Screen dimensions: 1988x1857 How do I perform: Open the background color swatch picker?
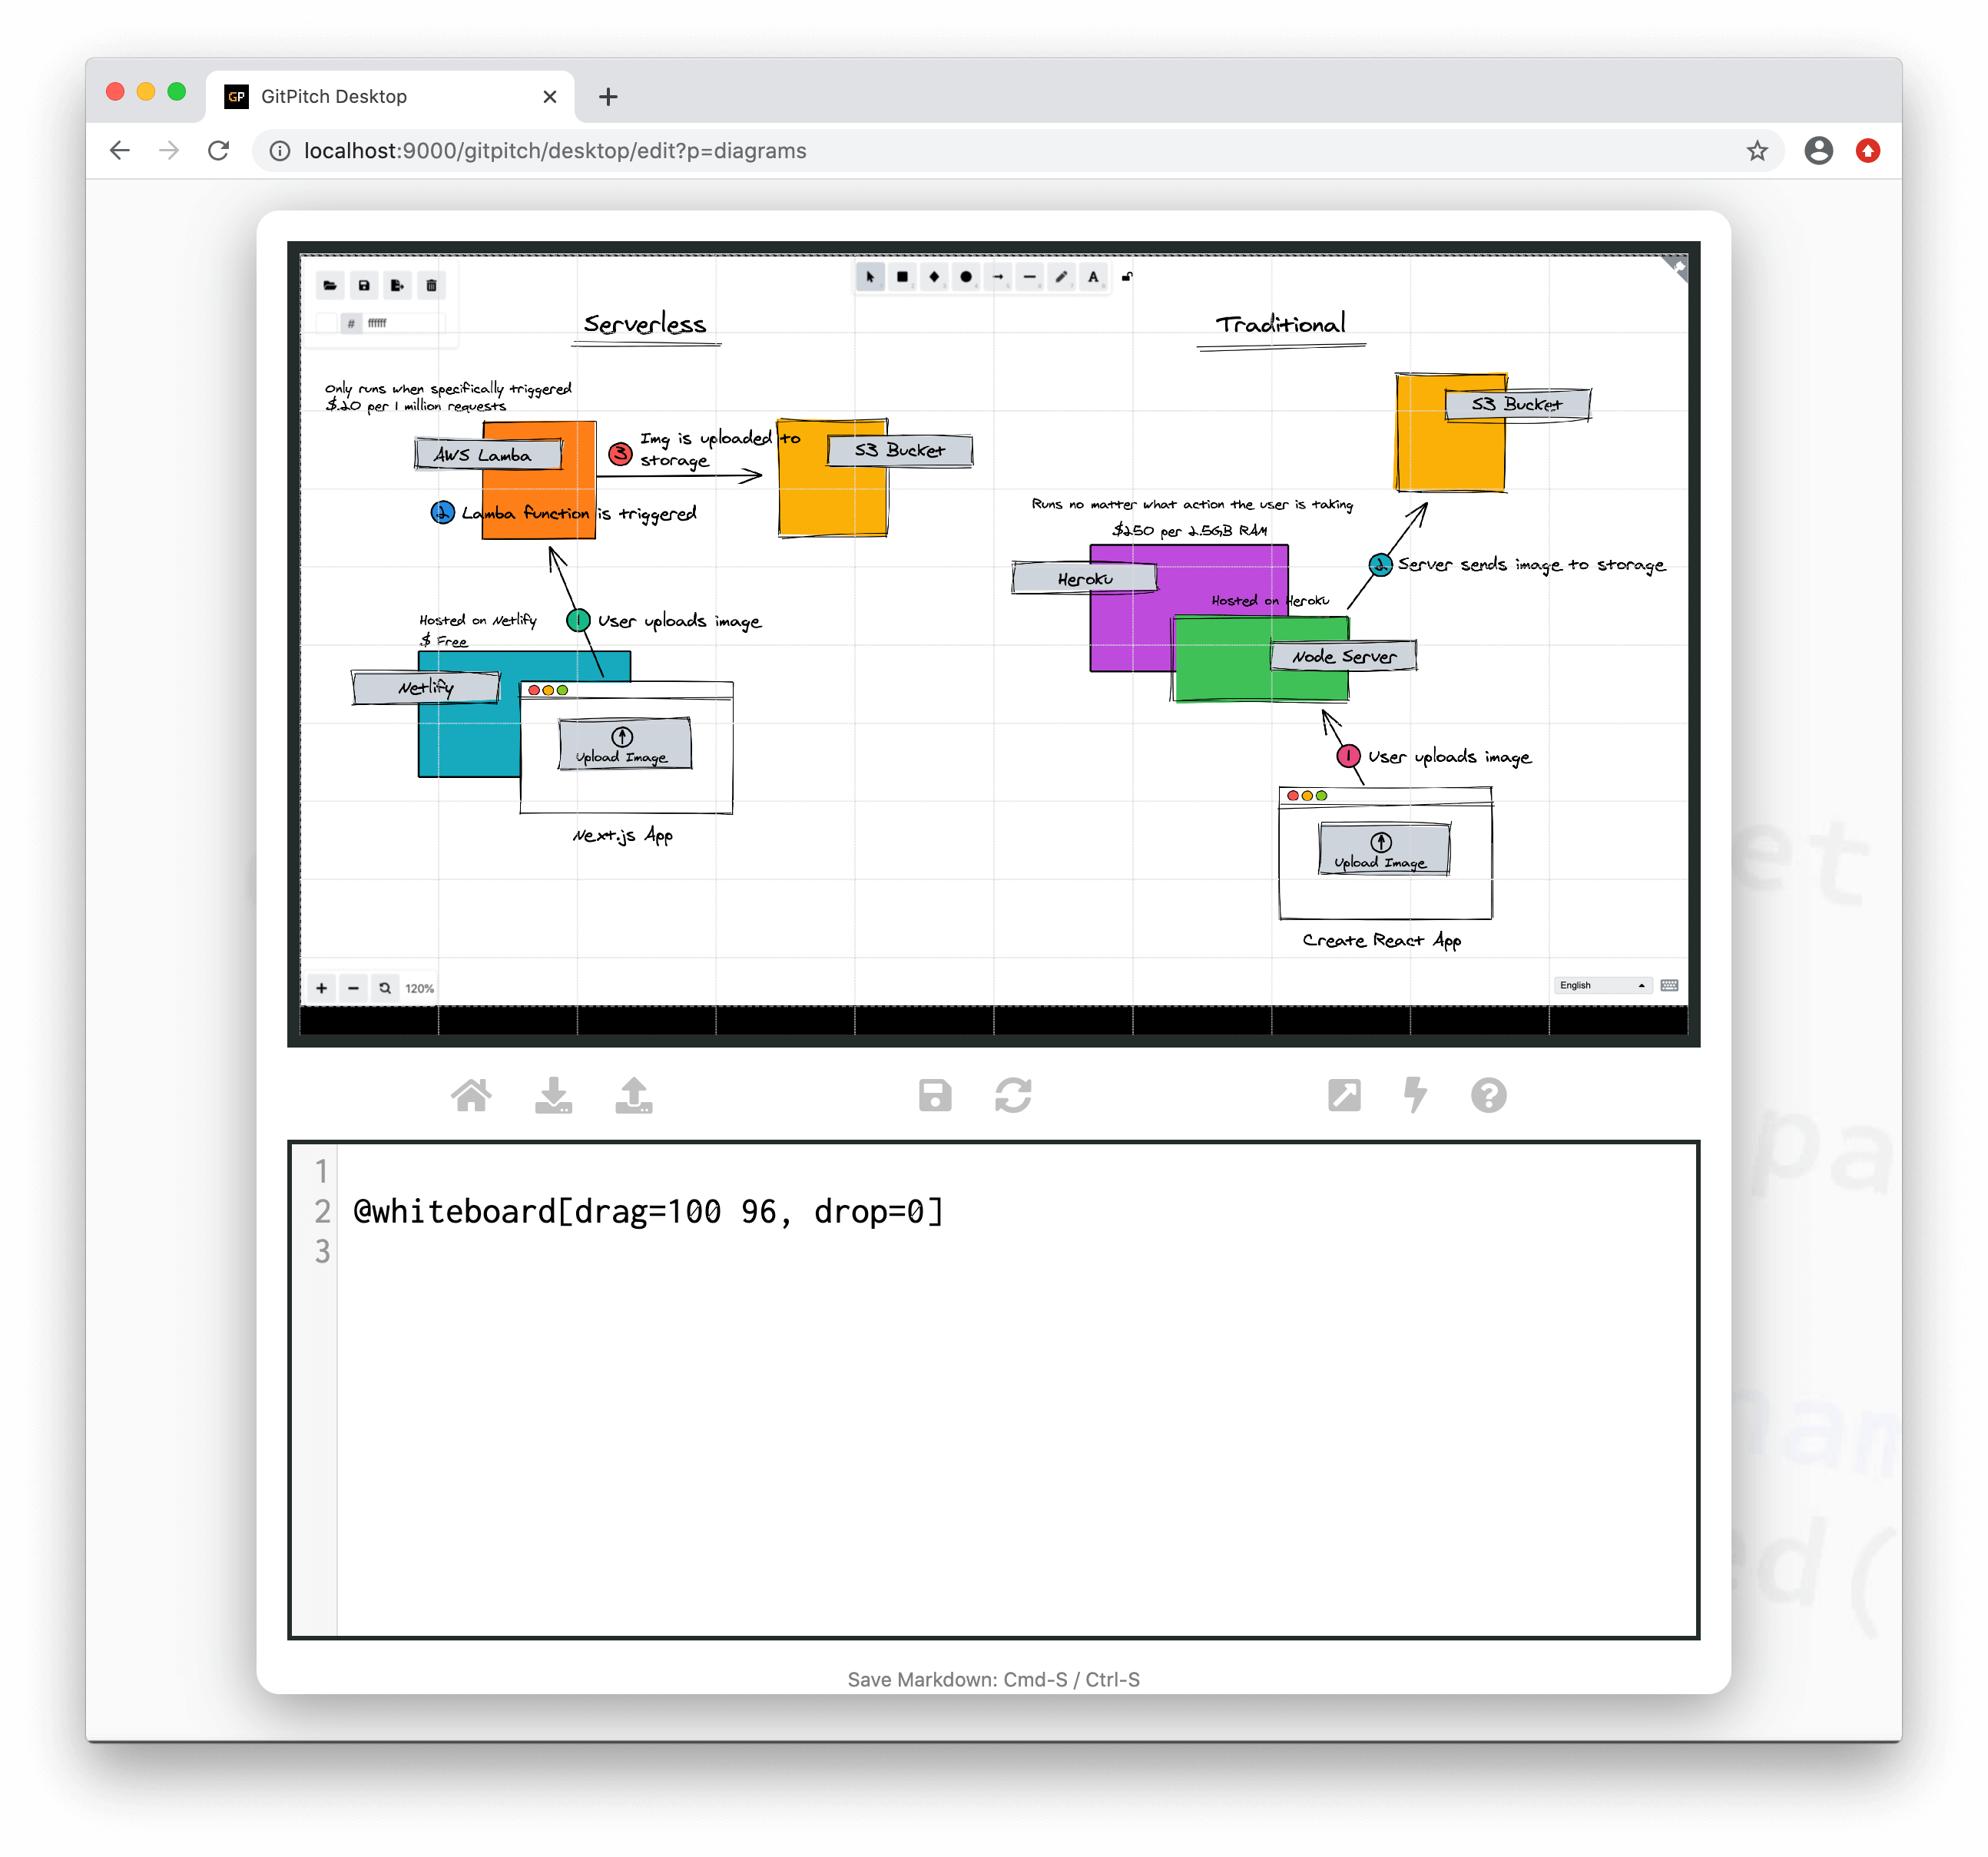327,323
